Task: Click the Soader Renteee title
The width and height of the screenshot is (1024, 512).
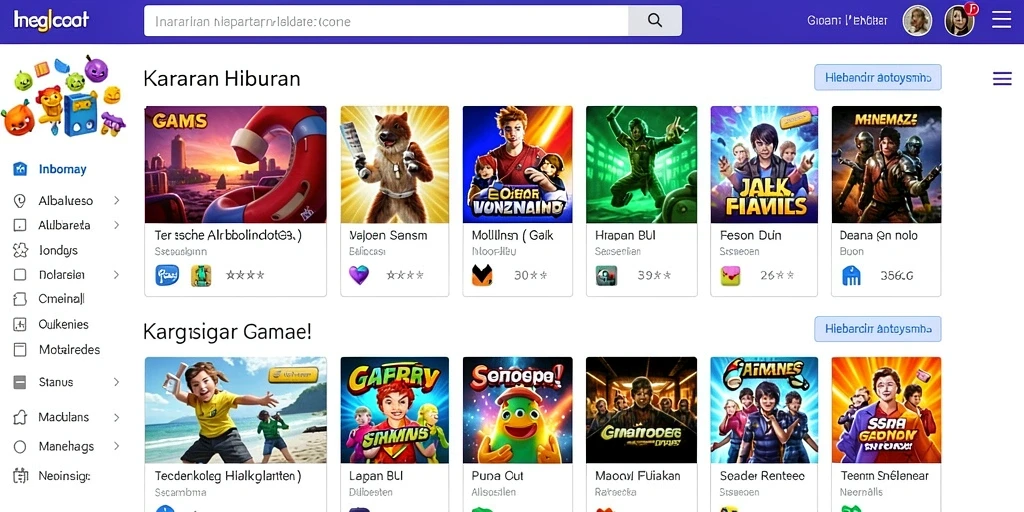Action: (762, 476)
